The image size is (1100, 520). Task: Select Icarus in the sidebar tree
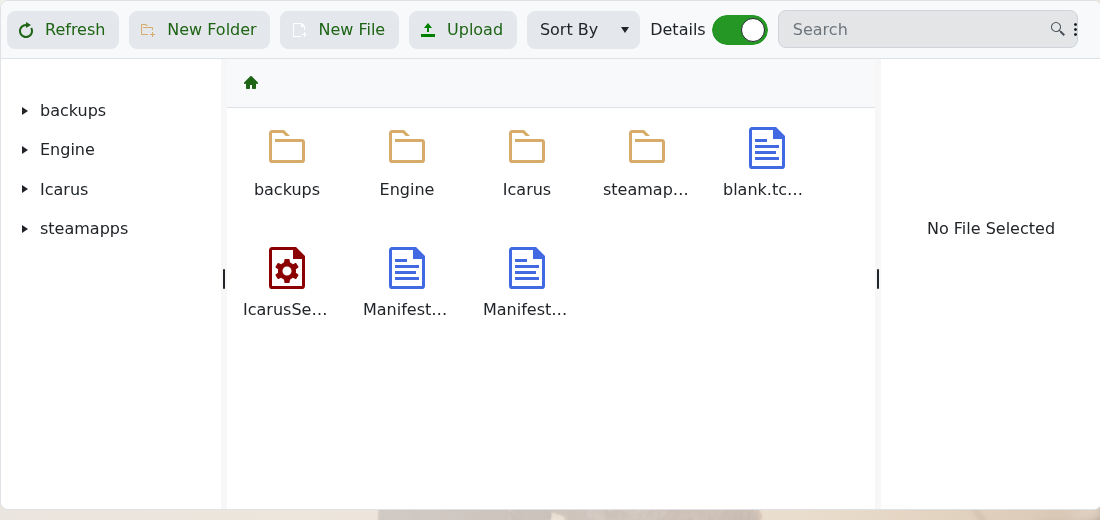(64, 189)
